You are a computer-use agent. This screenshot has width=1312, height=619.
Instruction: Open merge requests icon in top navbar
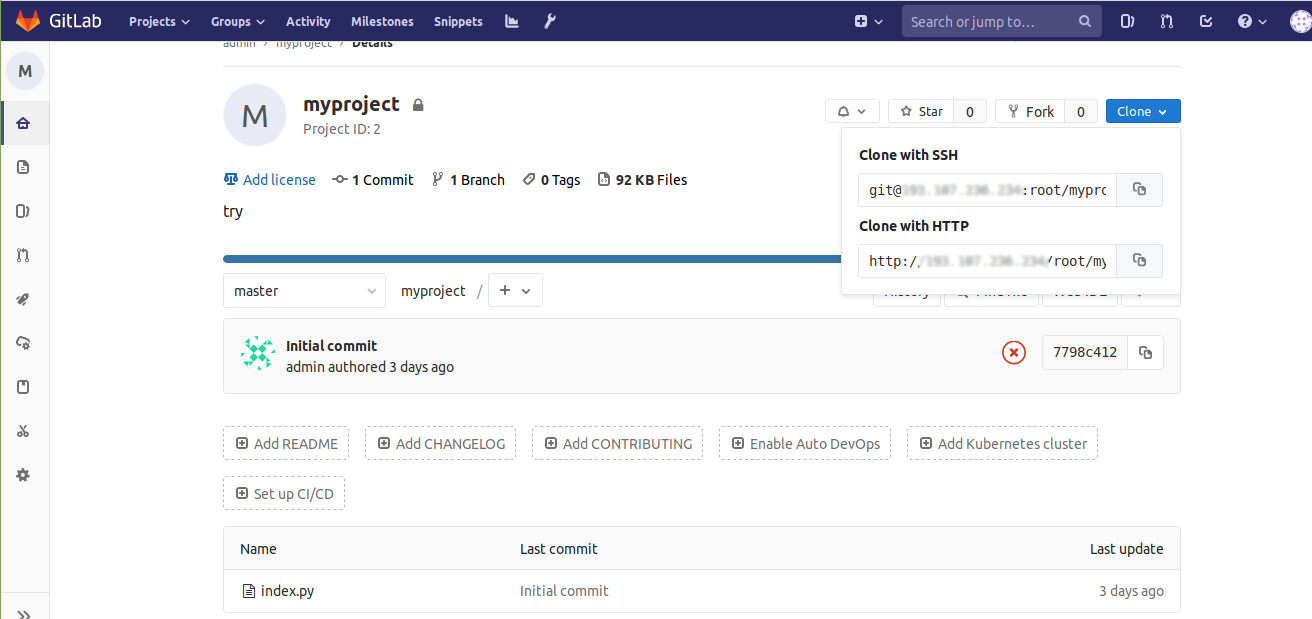[x=1166, y=21]
